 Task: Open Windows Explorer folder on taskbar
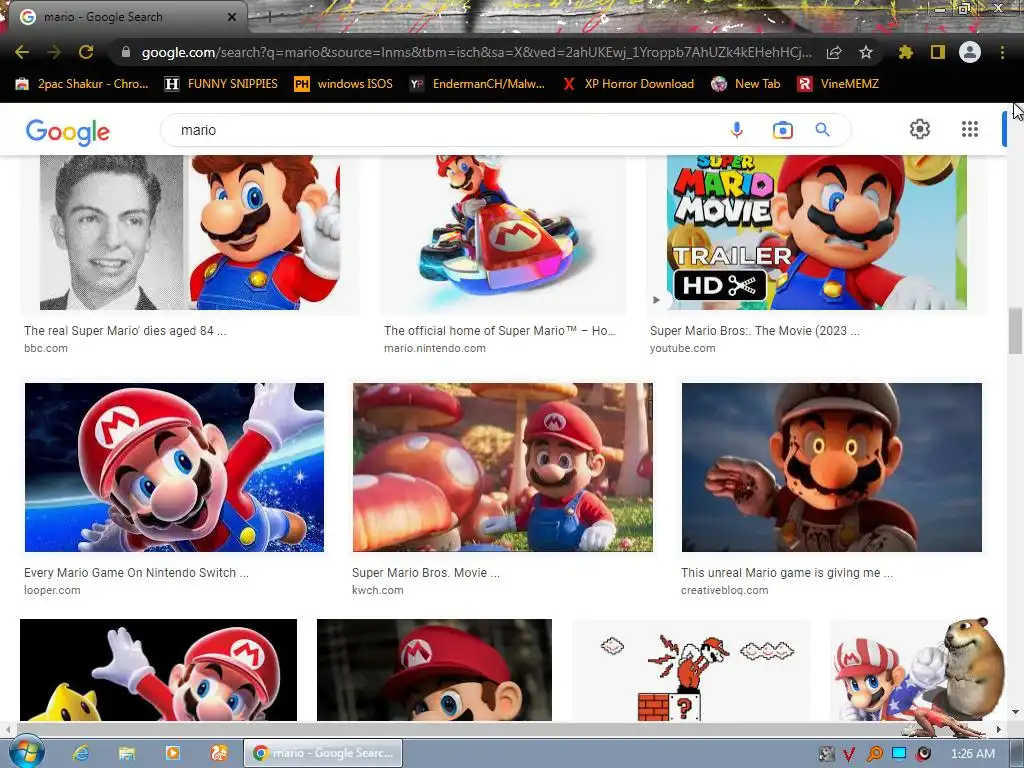[126, 753]
